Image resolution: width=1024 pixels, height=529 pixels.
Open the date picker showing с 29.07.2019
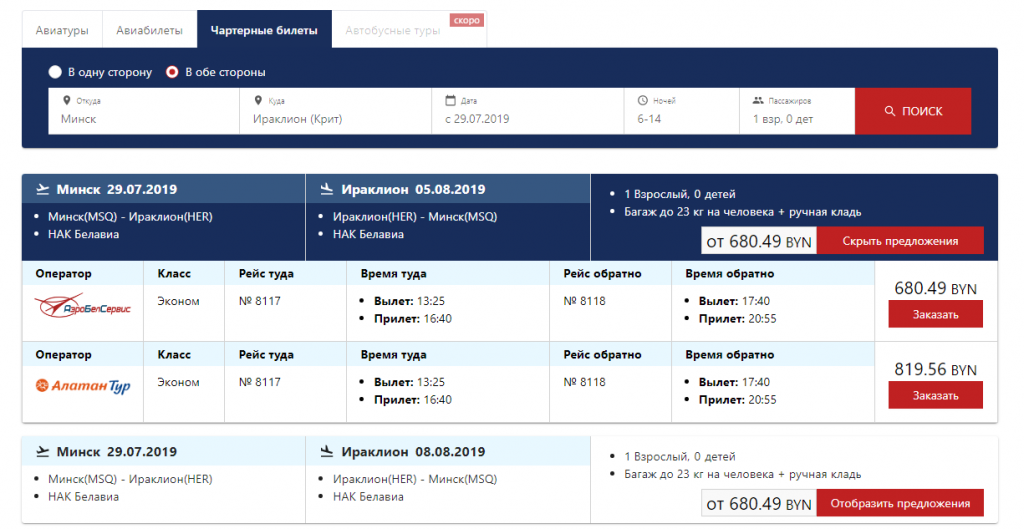(x=528, y=111)
